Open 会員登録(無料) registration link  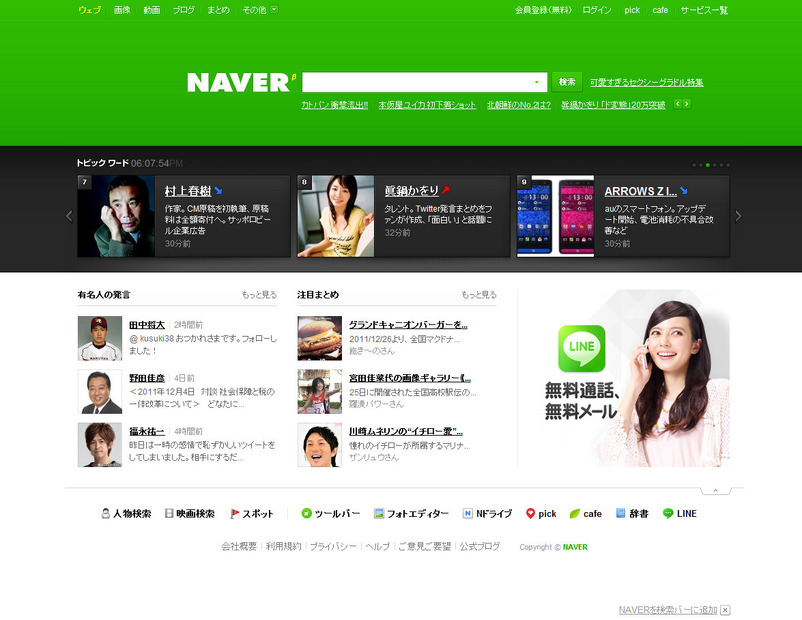(543, 10)
